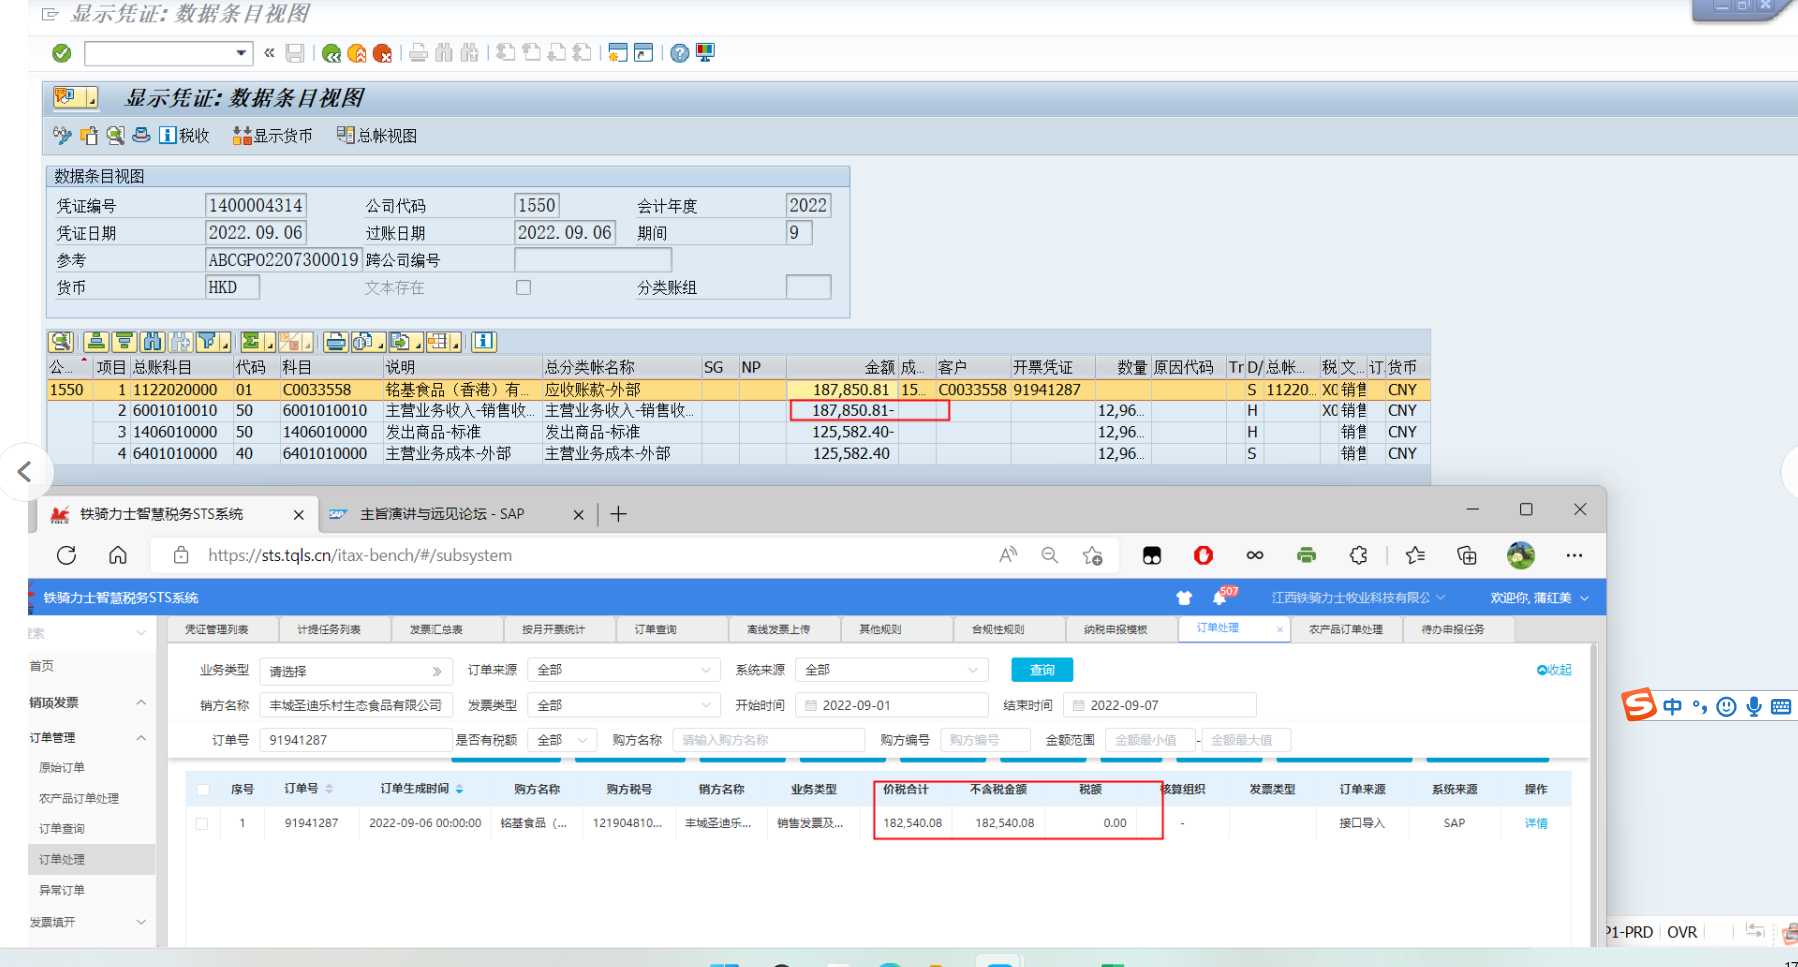
Task: Click the printer icon in grid toolbar
Action: coord(336,342)
